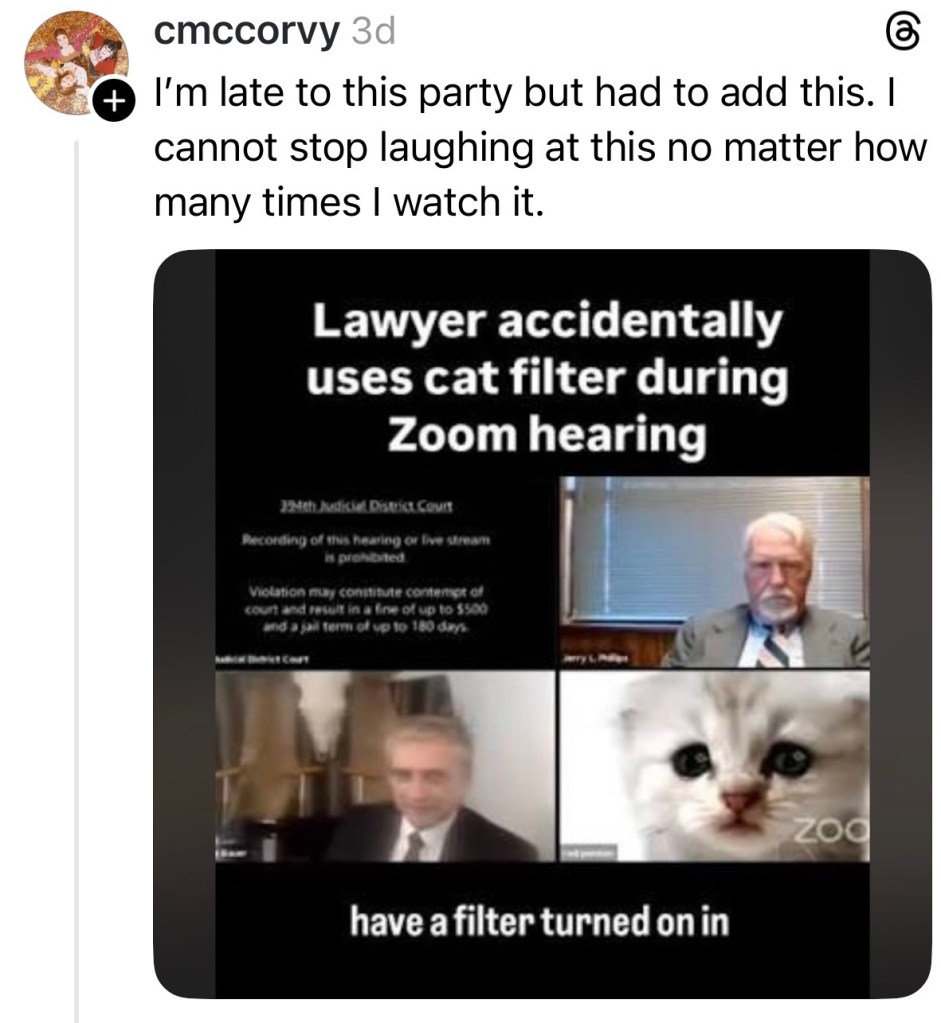Tap the plus follow badge on the avatar
Image resolution: width=941 pixels, height=1023 pixels.
[113, 100]
